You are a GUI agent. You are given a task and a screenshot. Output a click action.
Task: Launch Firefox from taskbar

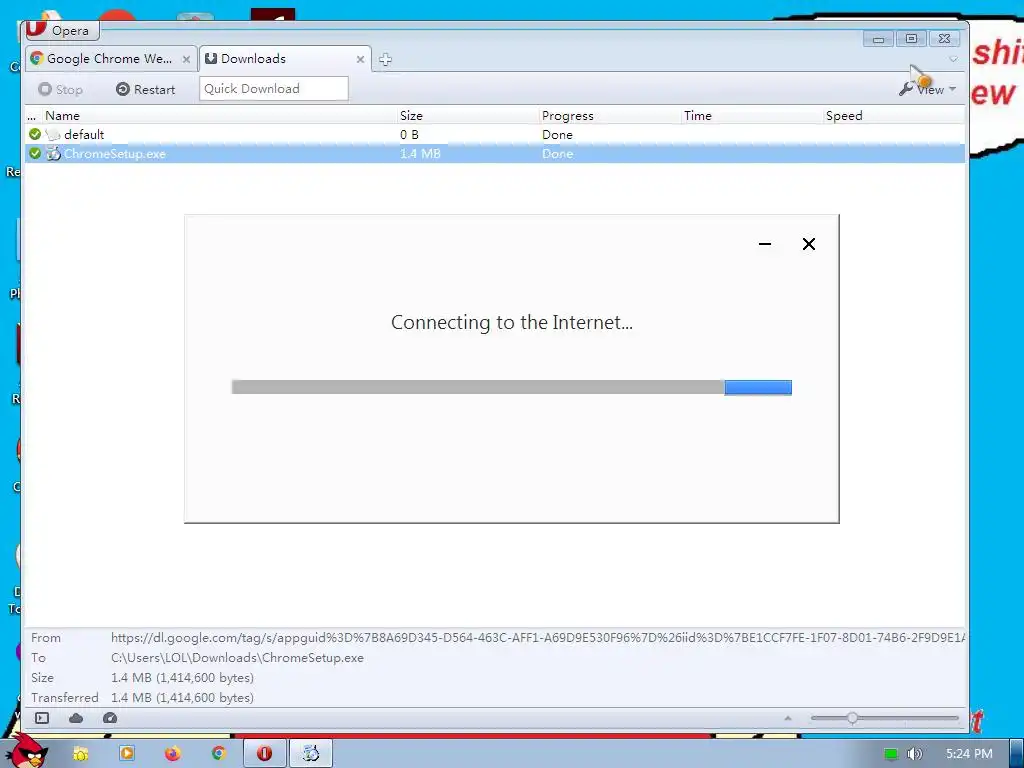pyautogui.click(x=172, y=754)
